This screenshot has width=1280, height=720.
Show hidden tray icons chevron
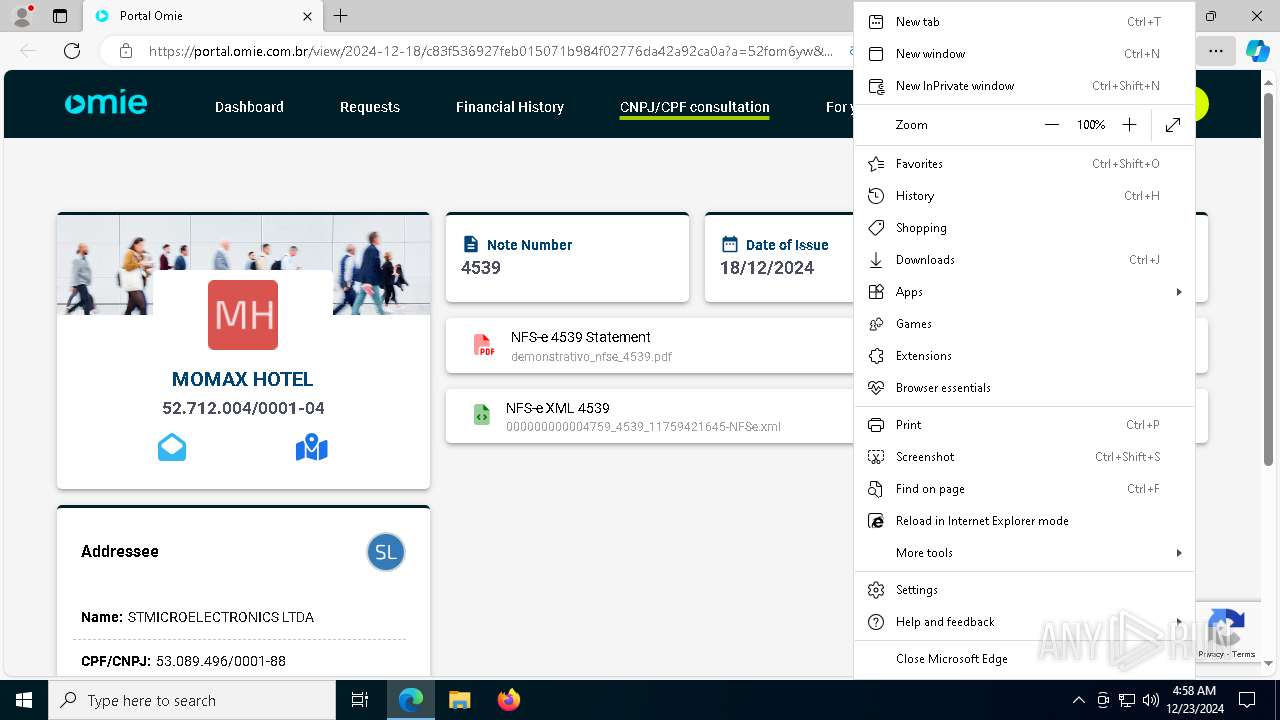[x=1078, y=700]
